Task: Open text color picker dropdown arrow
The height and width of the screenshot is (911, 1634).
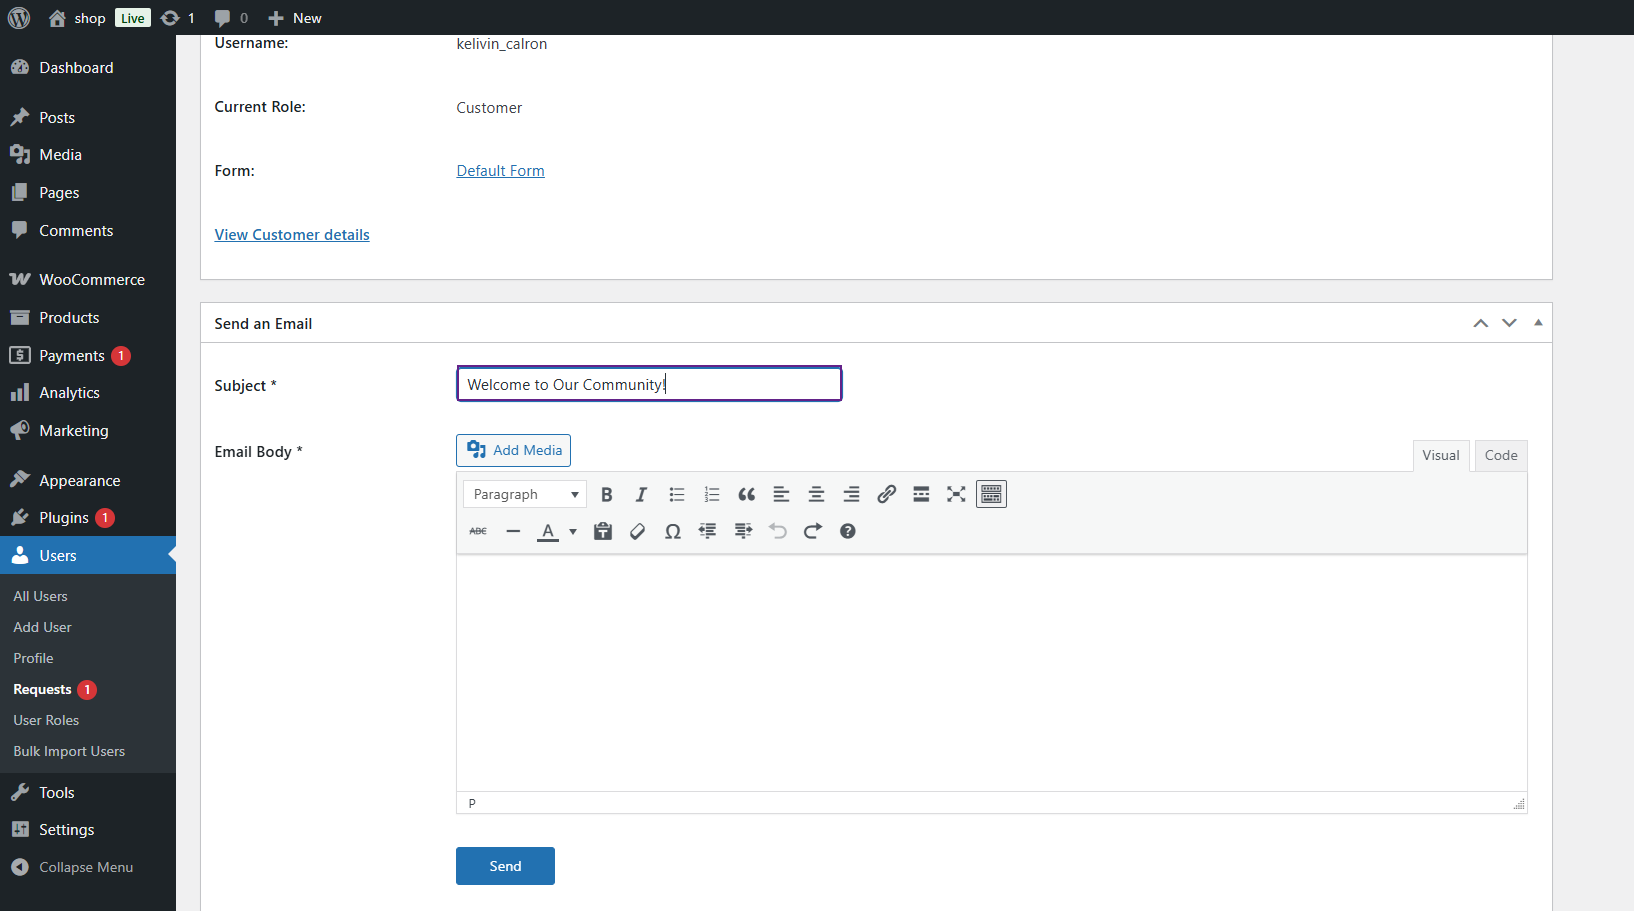Action: pos(573,532)
